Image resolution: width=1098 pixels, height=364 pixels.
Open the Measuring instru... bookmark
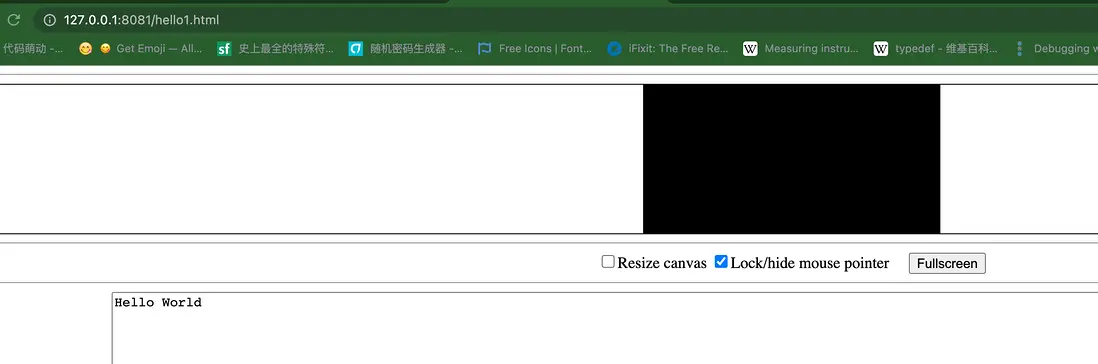pos(811,49)
